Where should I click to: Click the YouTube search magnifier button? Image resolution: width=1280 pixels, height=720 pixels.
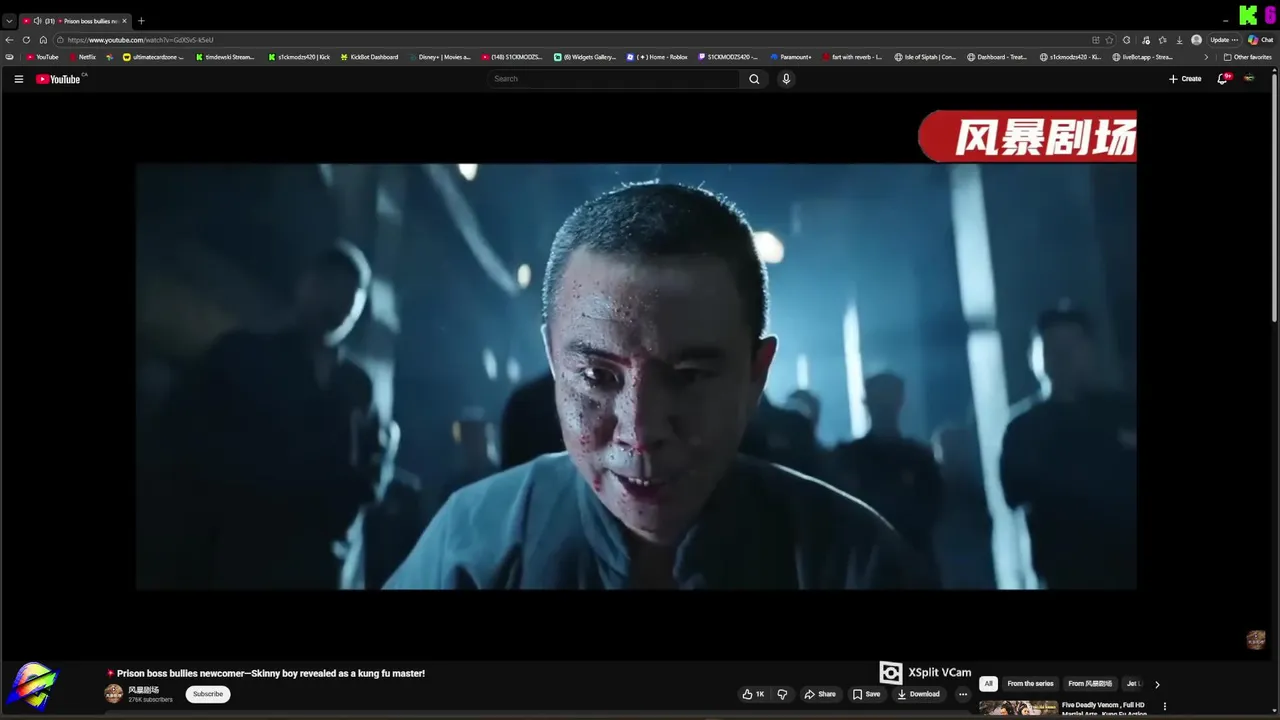pyautogui.click(x=754, y=79)
